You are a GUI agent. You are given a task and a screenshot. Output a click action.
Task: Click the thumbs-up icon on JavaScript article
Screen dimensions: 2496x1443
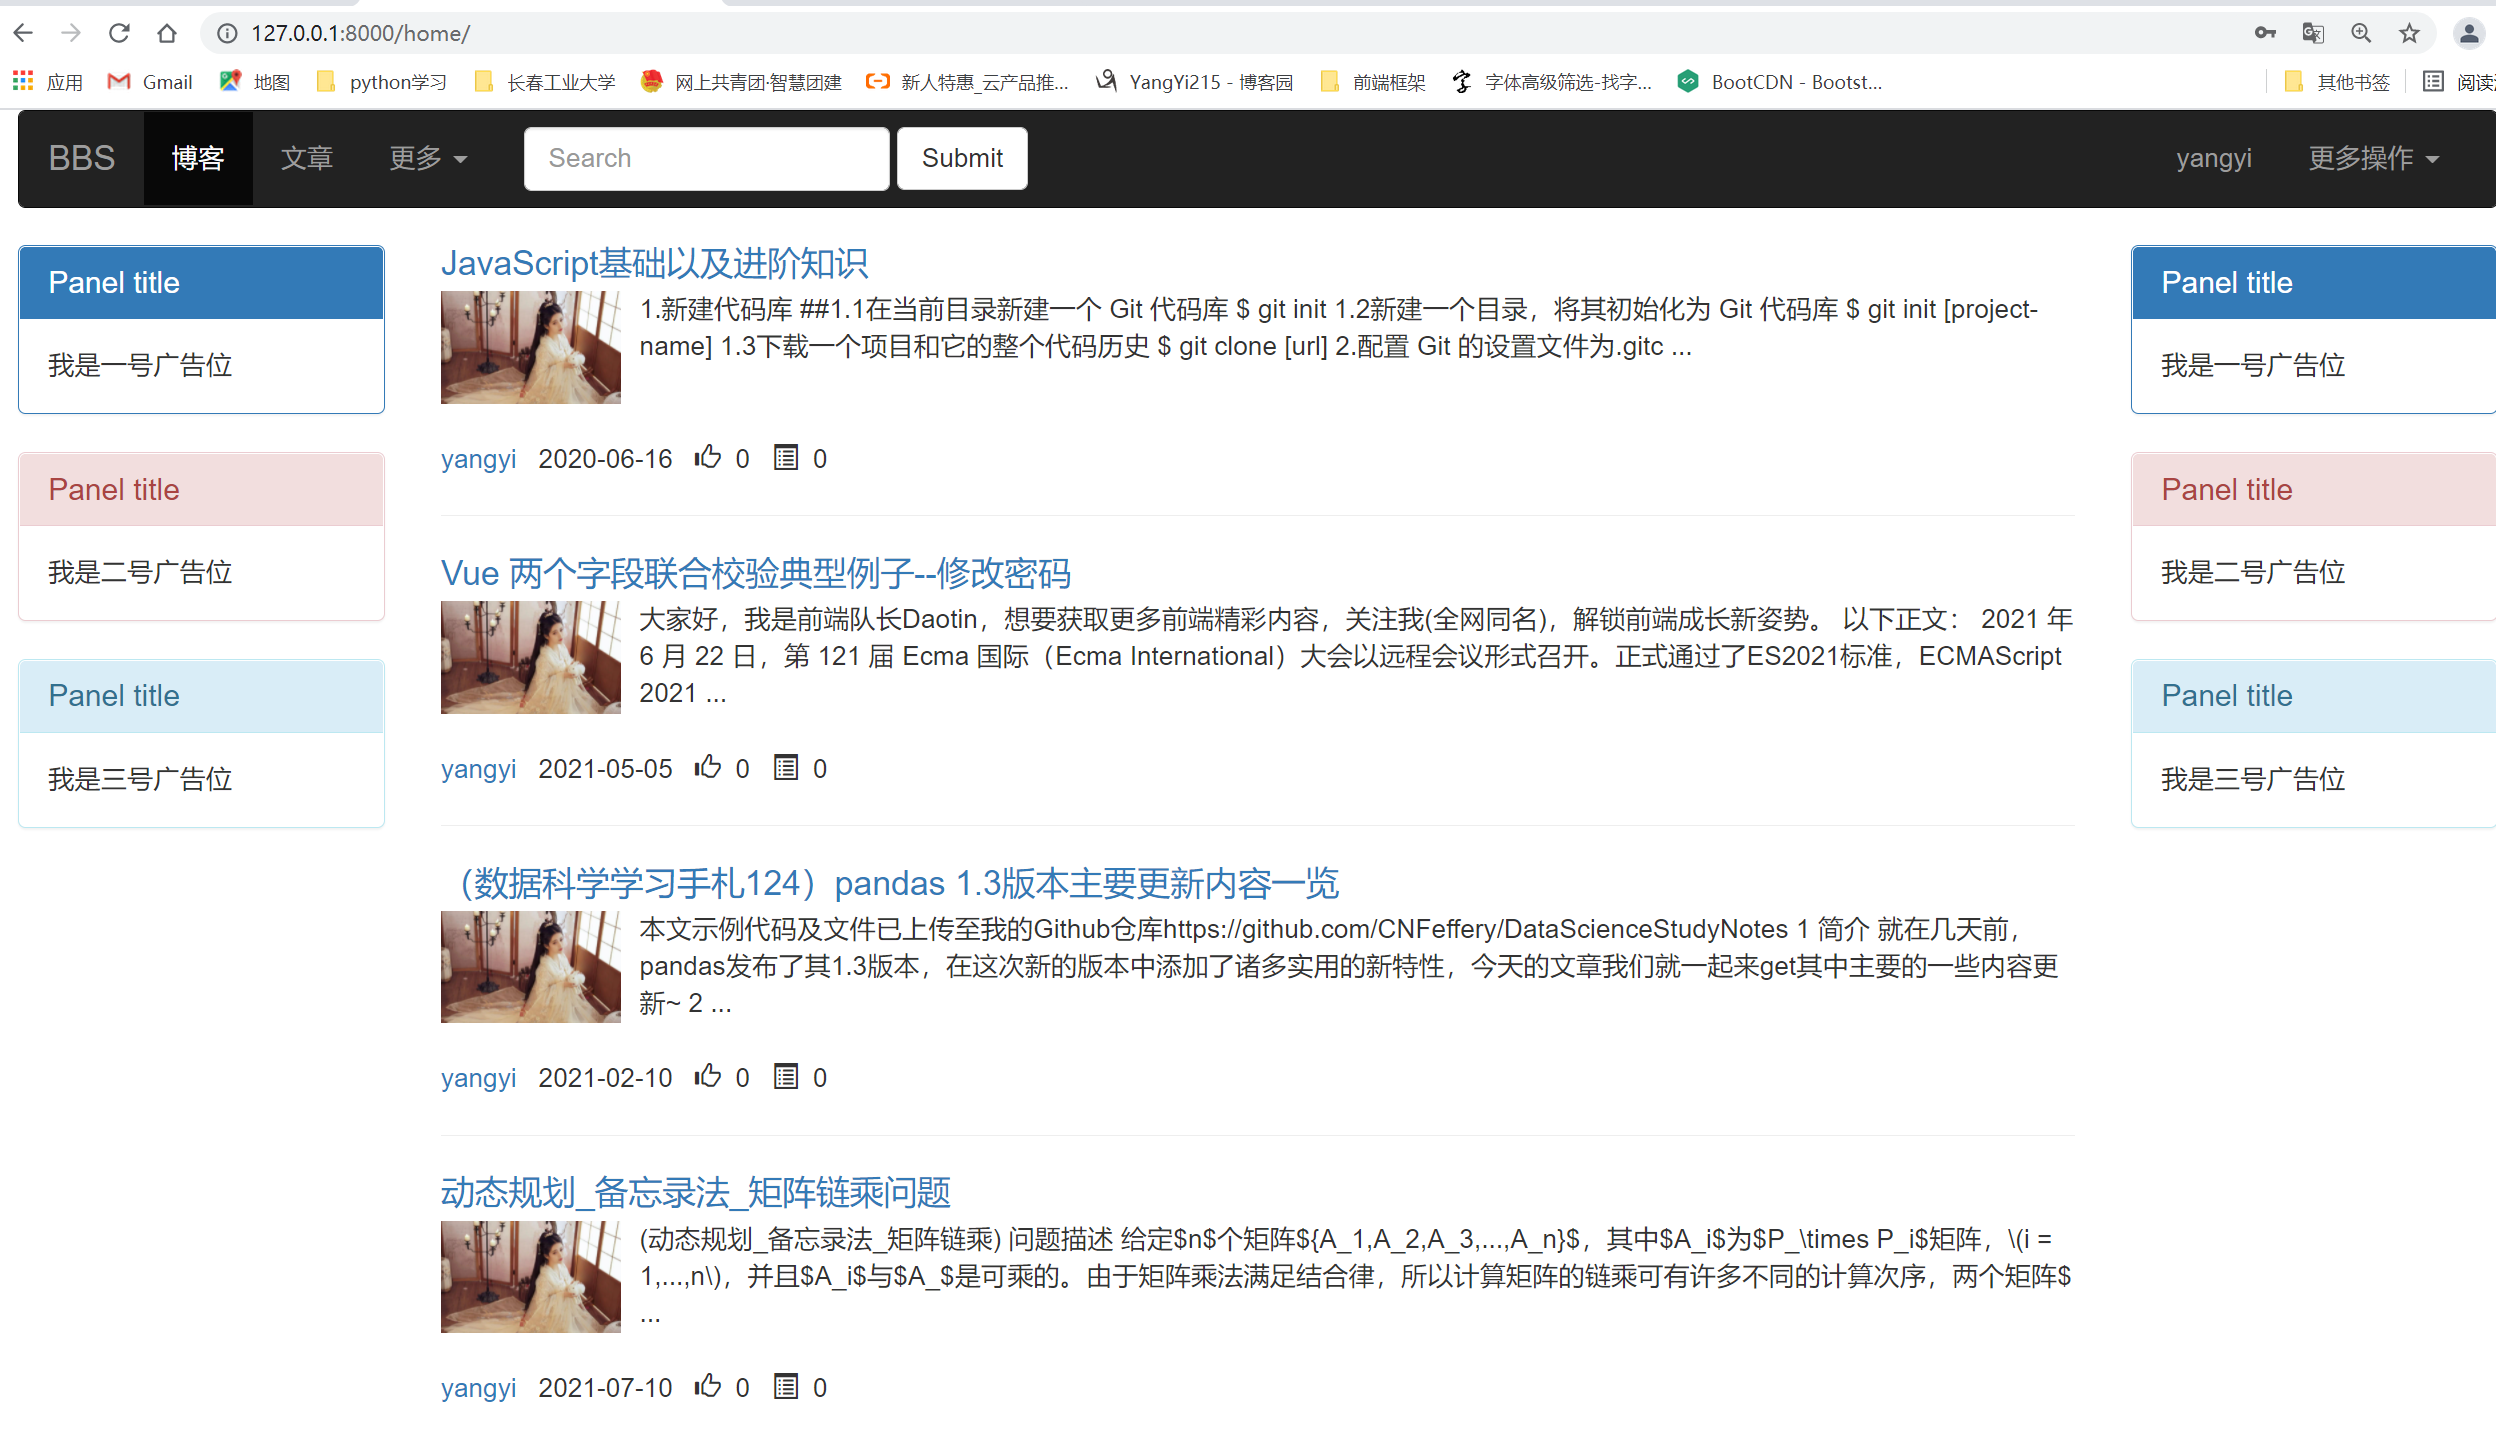pyautogui.click(x=708, y=457)
